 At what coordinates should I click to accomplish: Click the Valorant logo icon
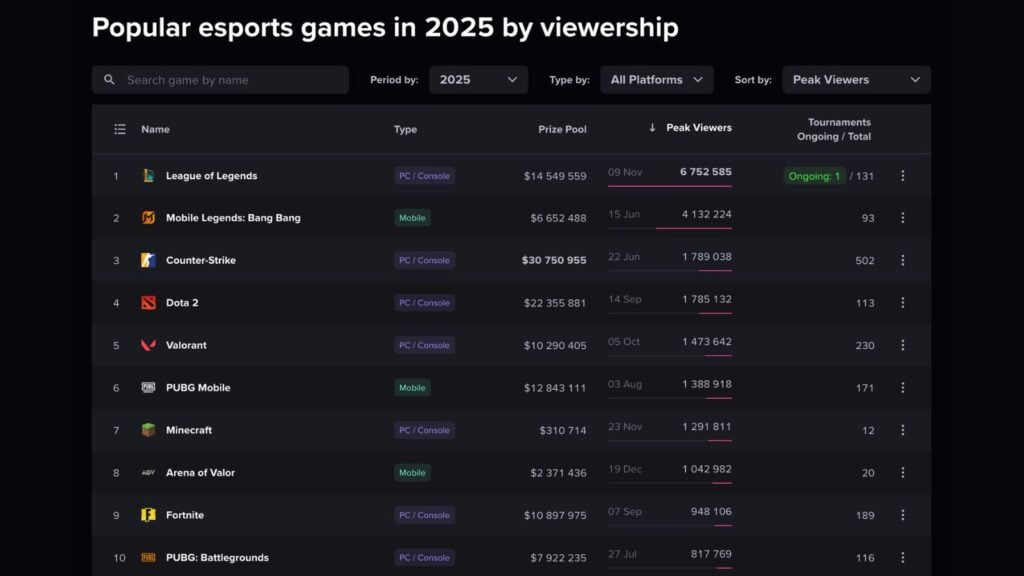pyautogui.click(x=150, y=345)
